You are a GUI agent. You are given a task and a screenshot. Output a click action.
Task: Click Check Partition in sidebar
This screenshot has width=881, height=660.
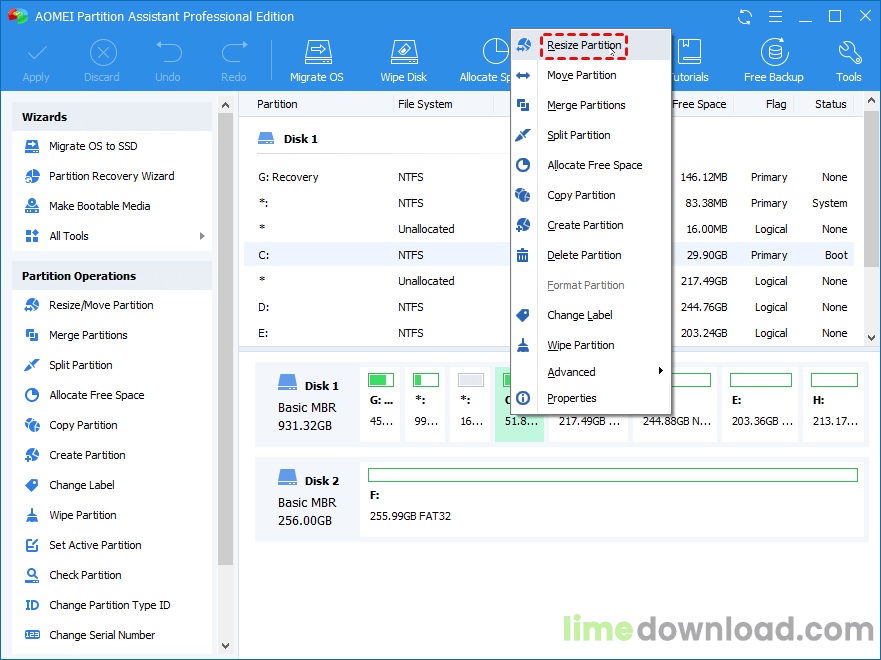tap(85, 575)
